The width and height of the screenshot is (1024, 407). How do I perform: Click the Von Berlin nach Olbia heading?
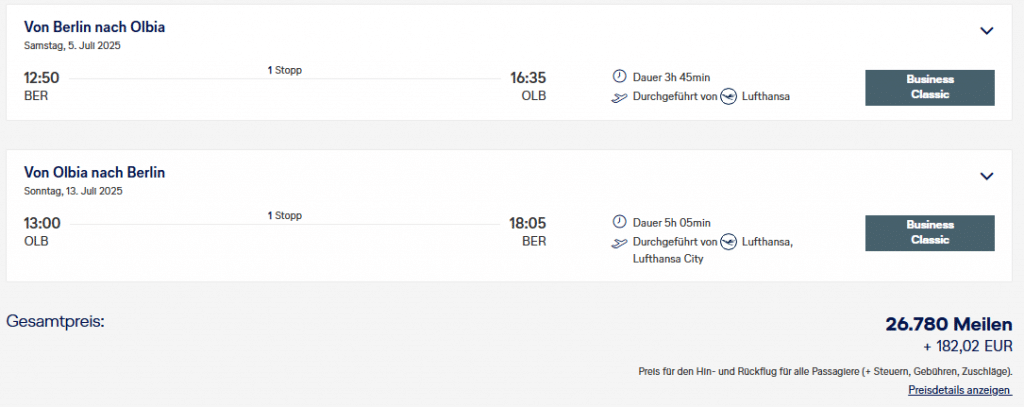[94, 27]
